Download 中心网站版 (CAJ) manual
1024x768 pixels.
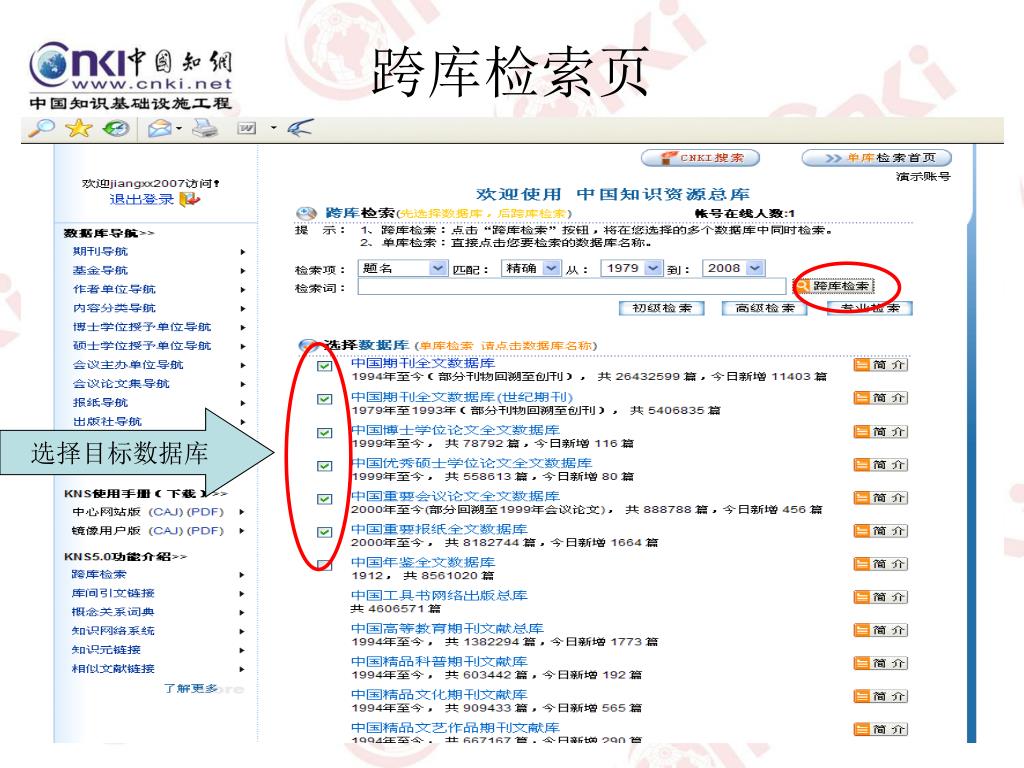pos(166,512)
